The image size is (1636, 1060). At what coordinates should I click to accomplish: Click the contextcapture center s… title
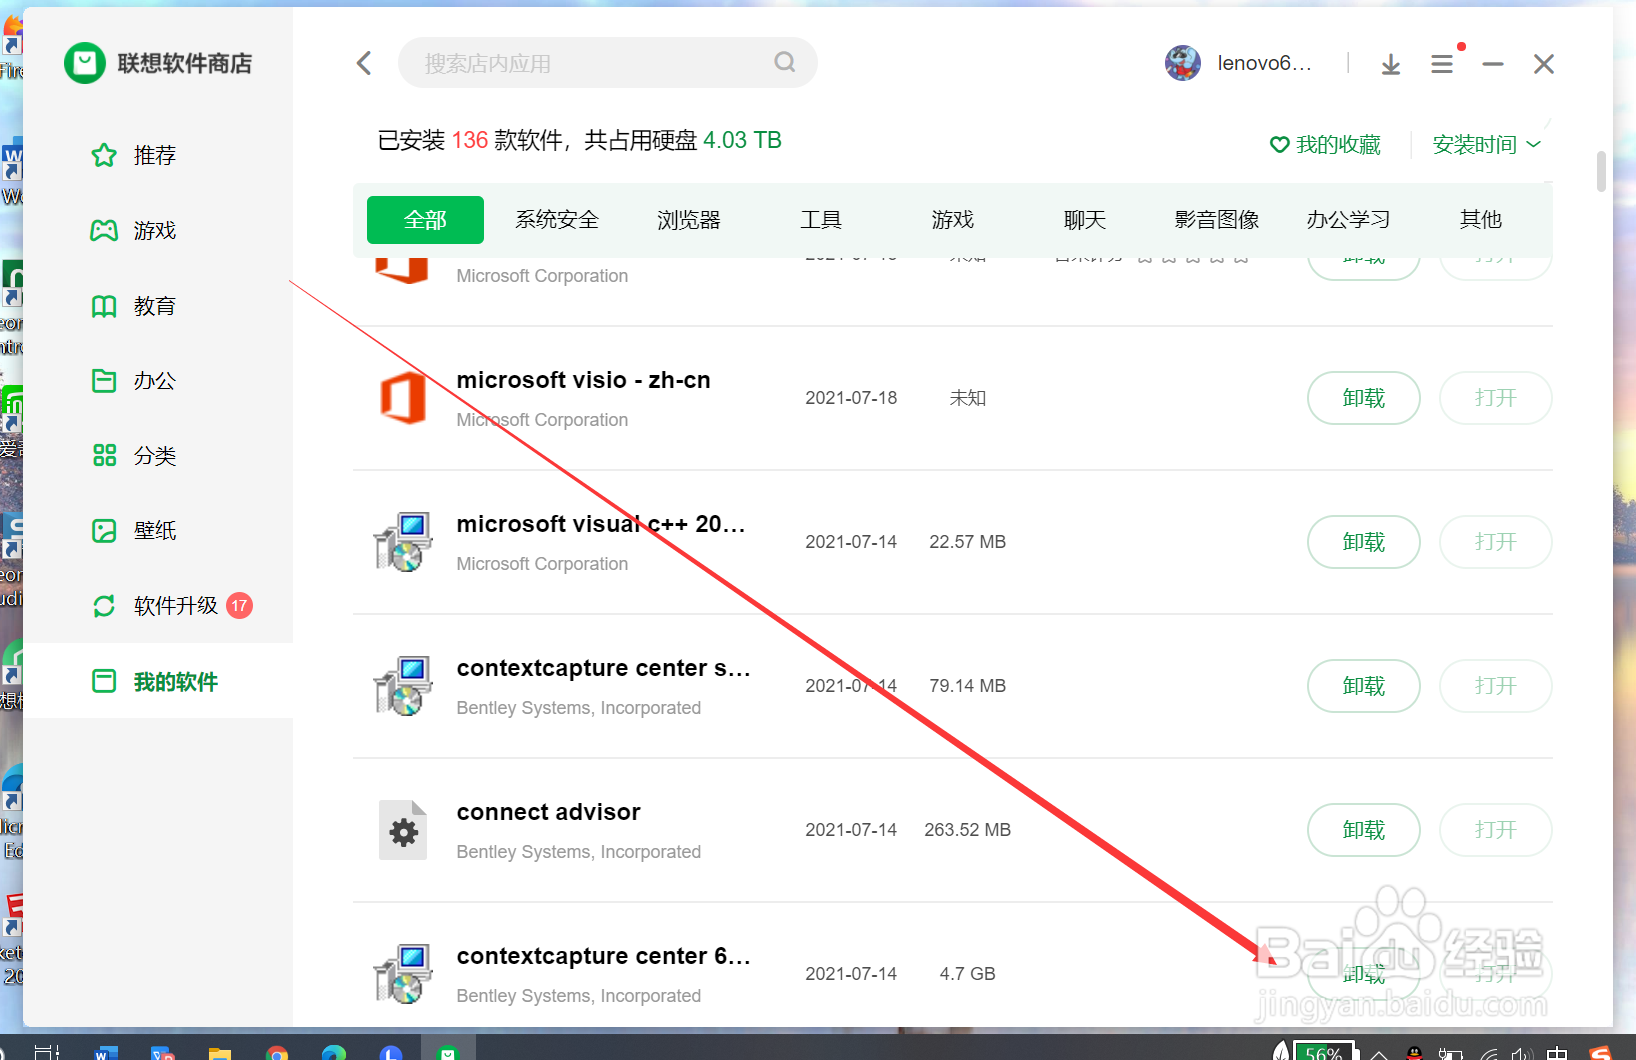point(604,668)
